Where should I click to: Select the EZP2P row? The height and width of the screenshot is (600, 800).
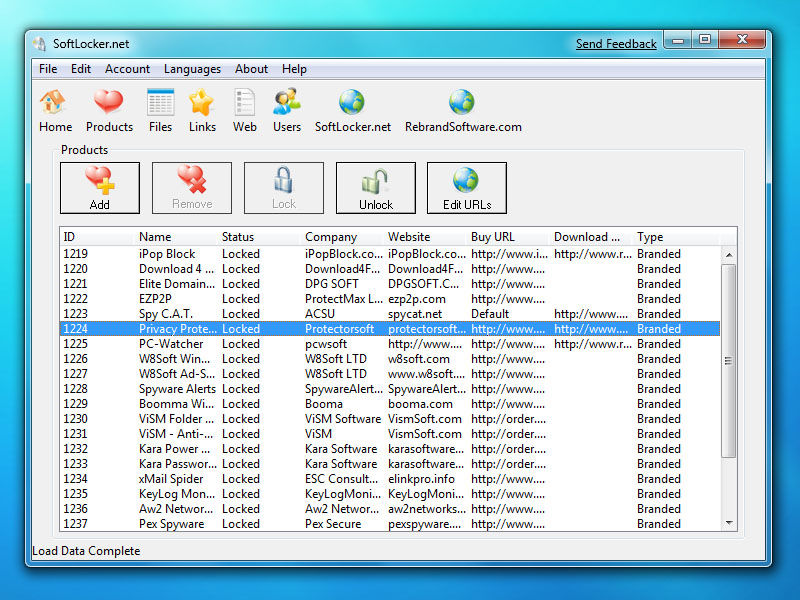390,299
